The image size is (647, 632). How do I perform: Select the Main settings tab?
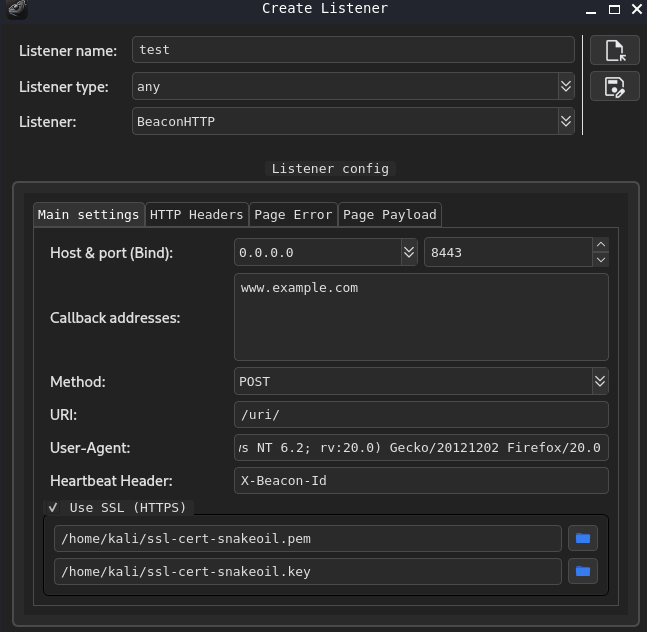(88, 214)
